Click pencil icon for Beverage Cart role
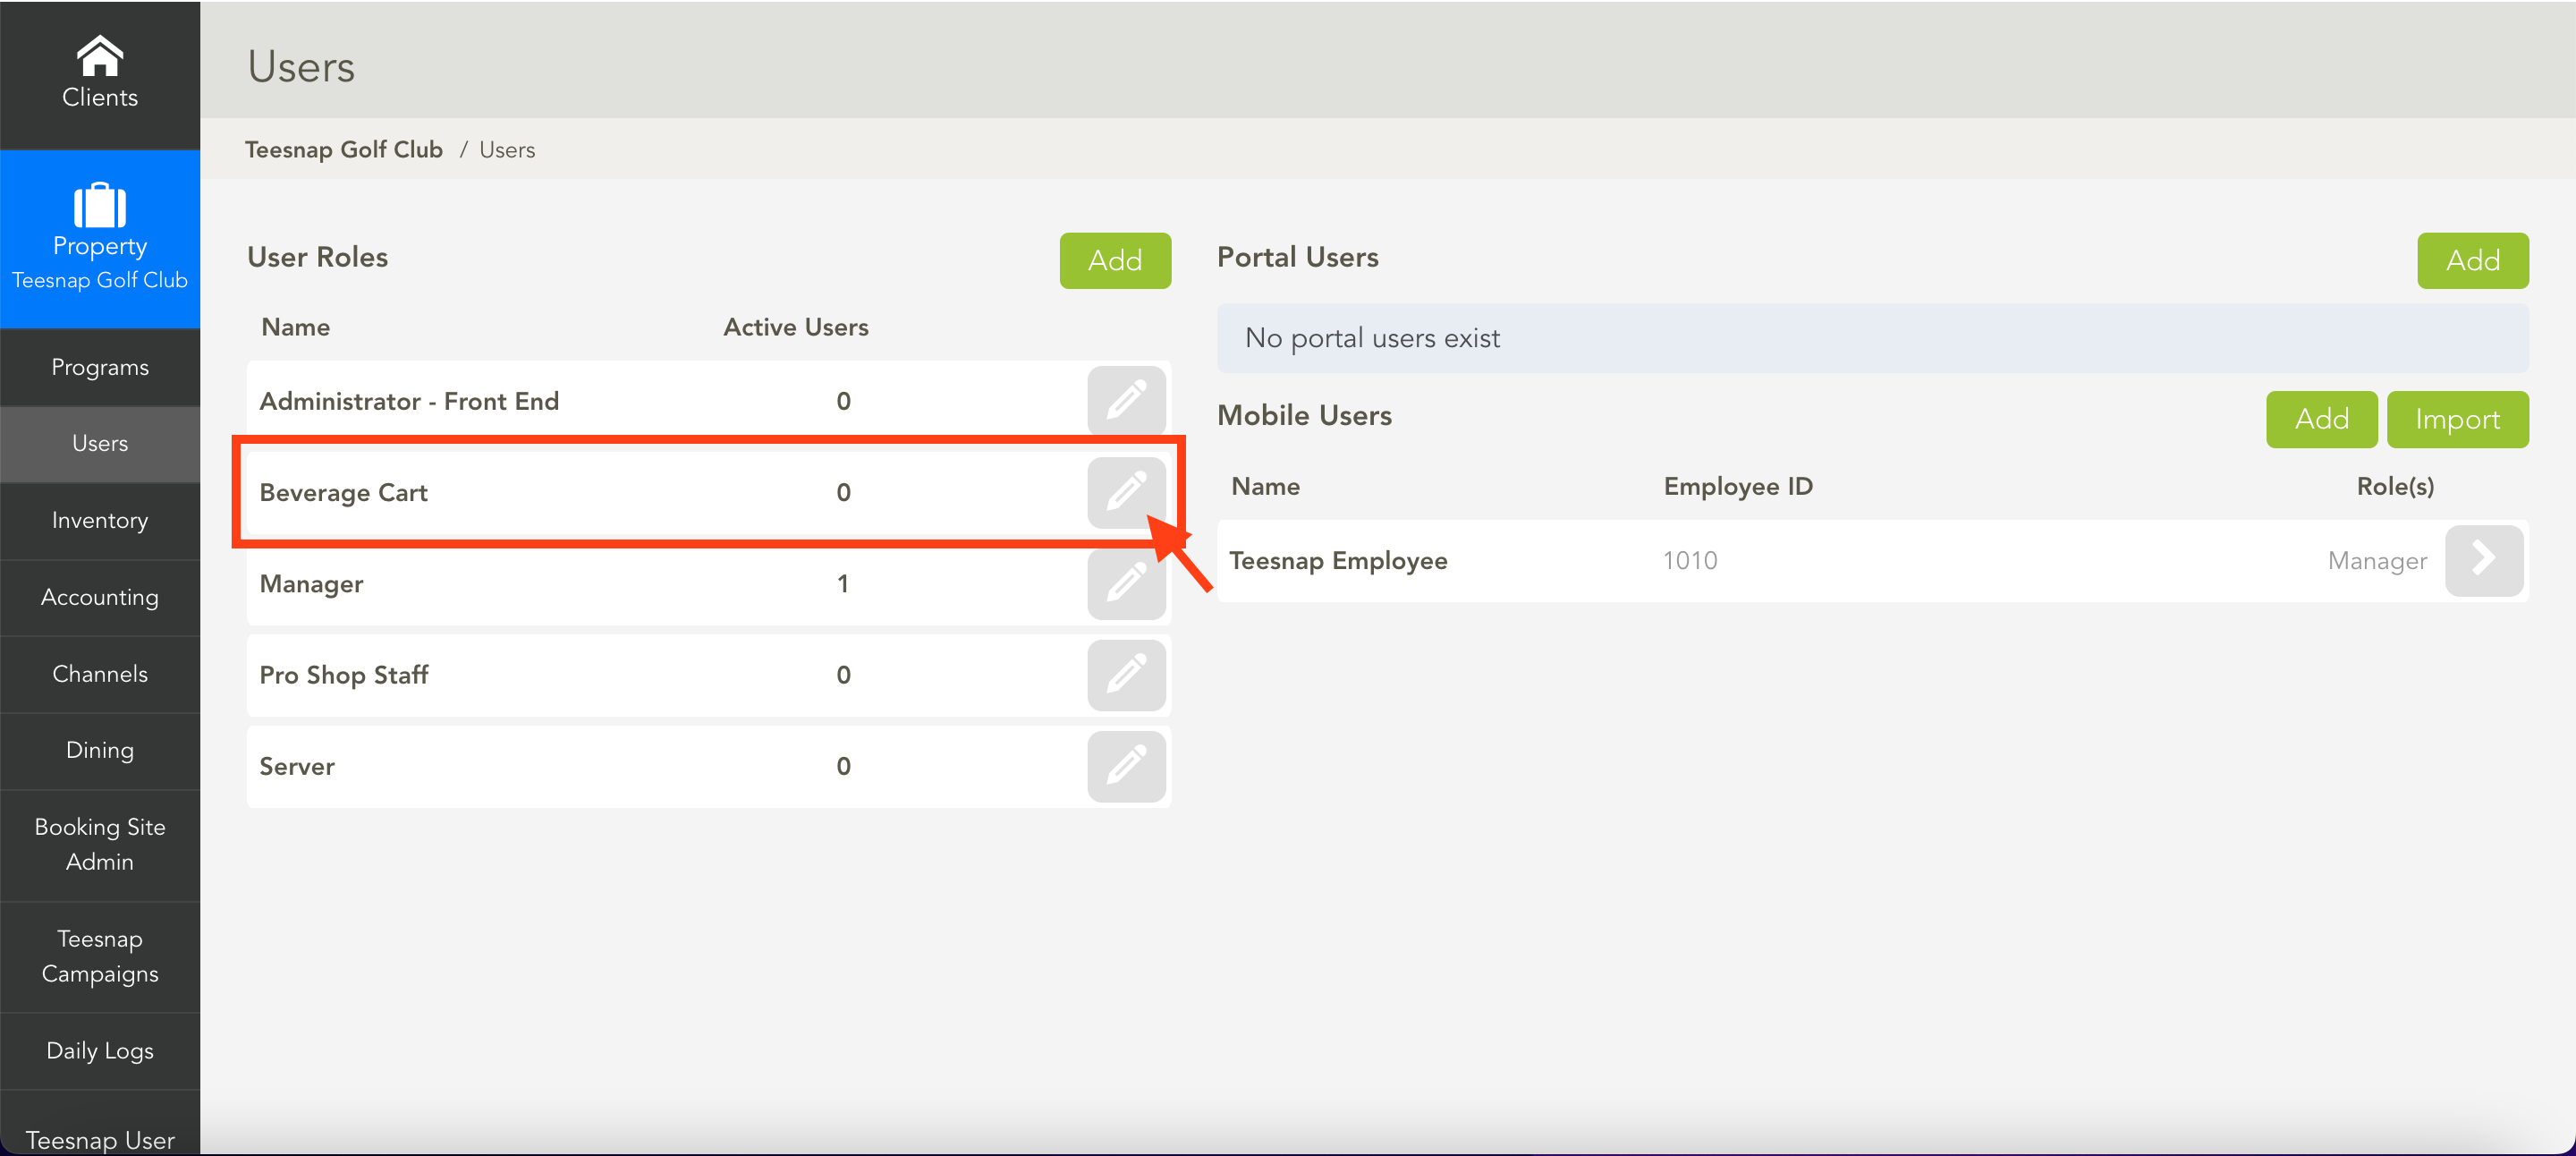This screenshot has height=1156, width=2576. (1126, 492)
